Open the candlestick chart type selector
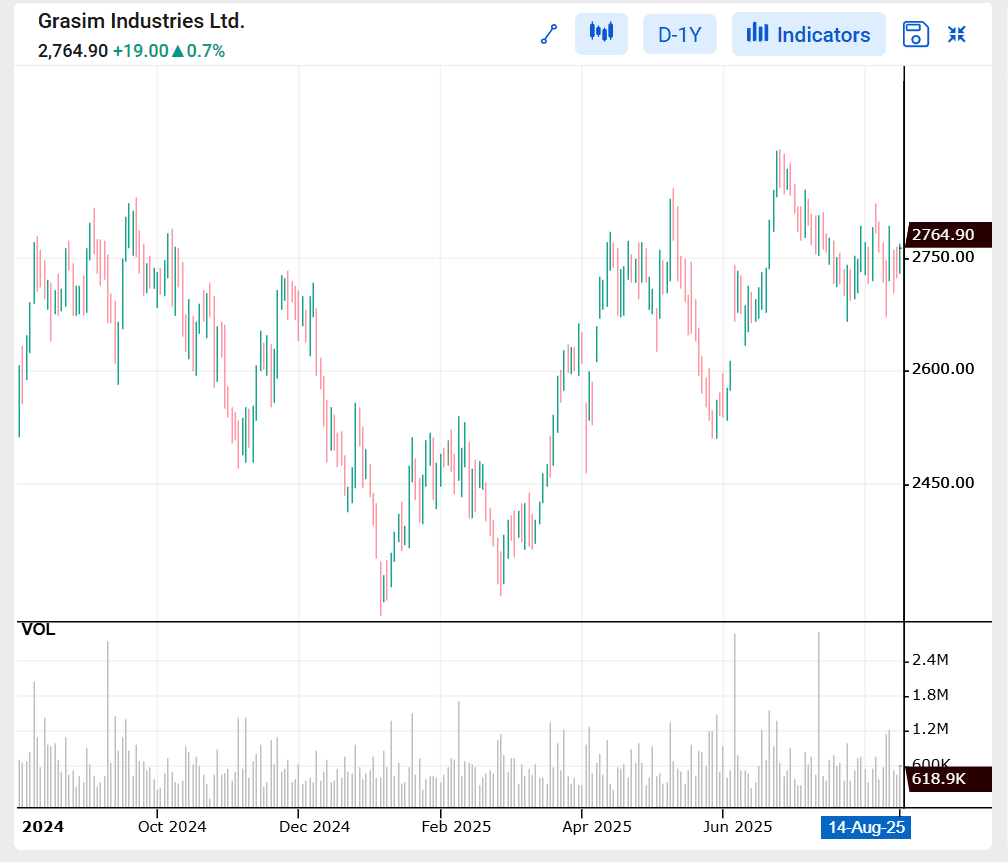1008x862 pixels. coord(601,34)
